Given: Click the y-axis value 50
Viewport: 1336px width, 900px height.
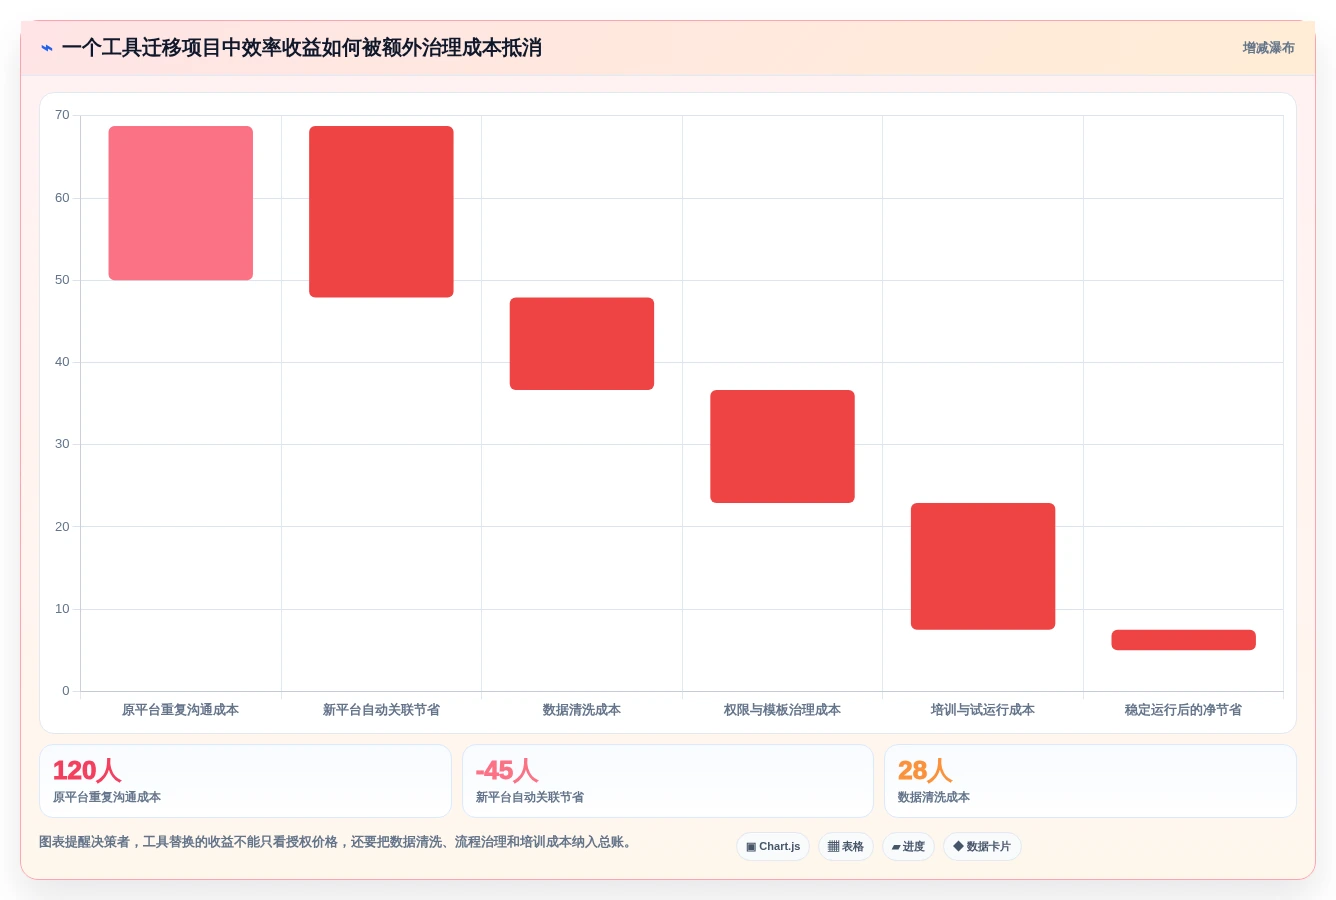Looking at the screenshot, I should pos(62,280).
